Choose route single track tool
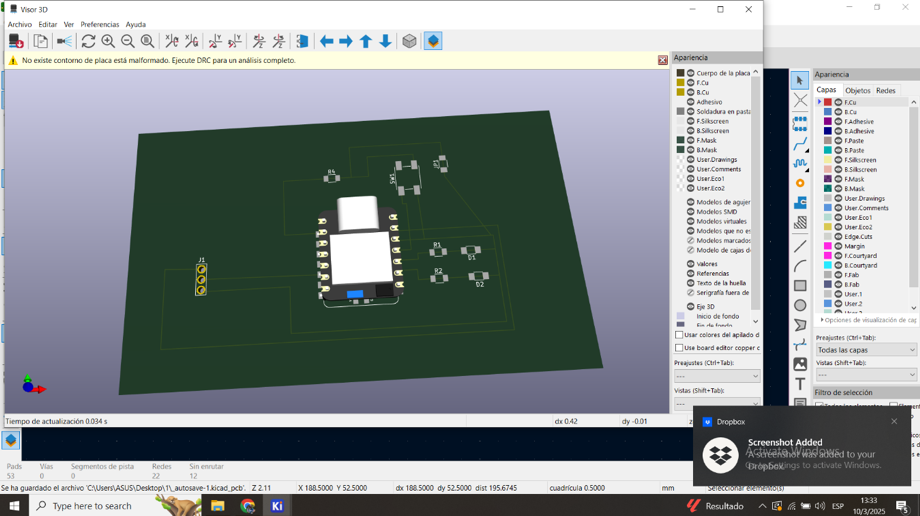Image resolution: width=920 pixels, height=516 pixels. (x=800, y=144)
